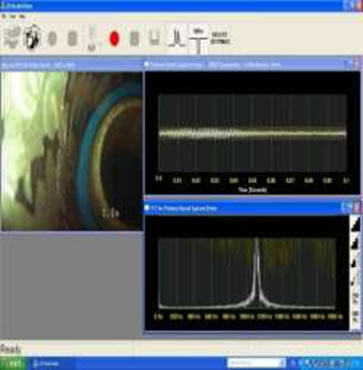Click the T-shaped probe icon in toolbar
Image resolution: width=363 pixels, height=370 pixels.
point(198,40)
